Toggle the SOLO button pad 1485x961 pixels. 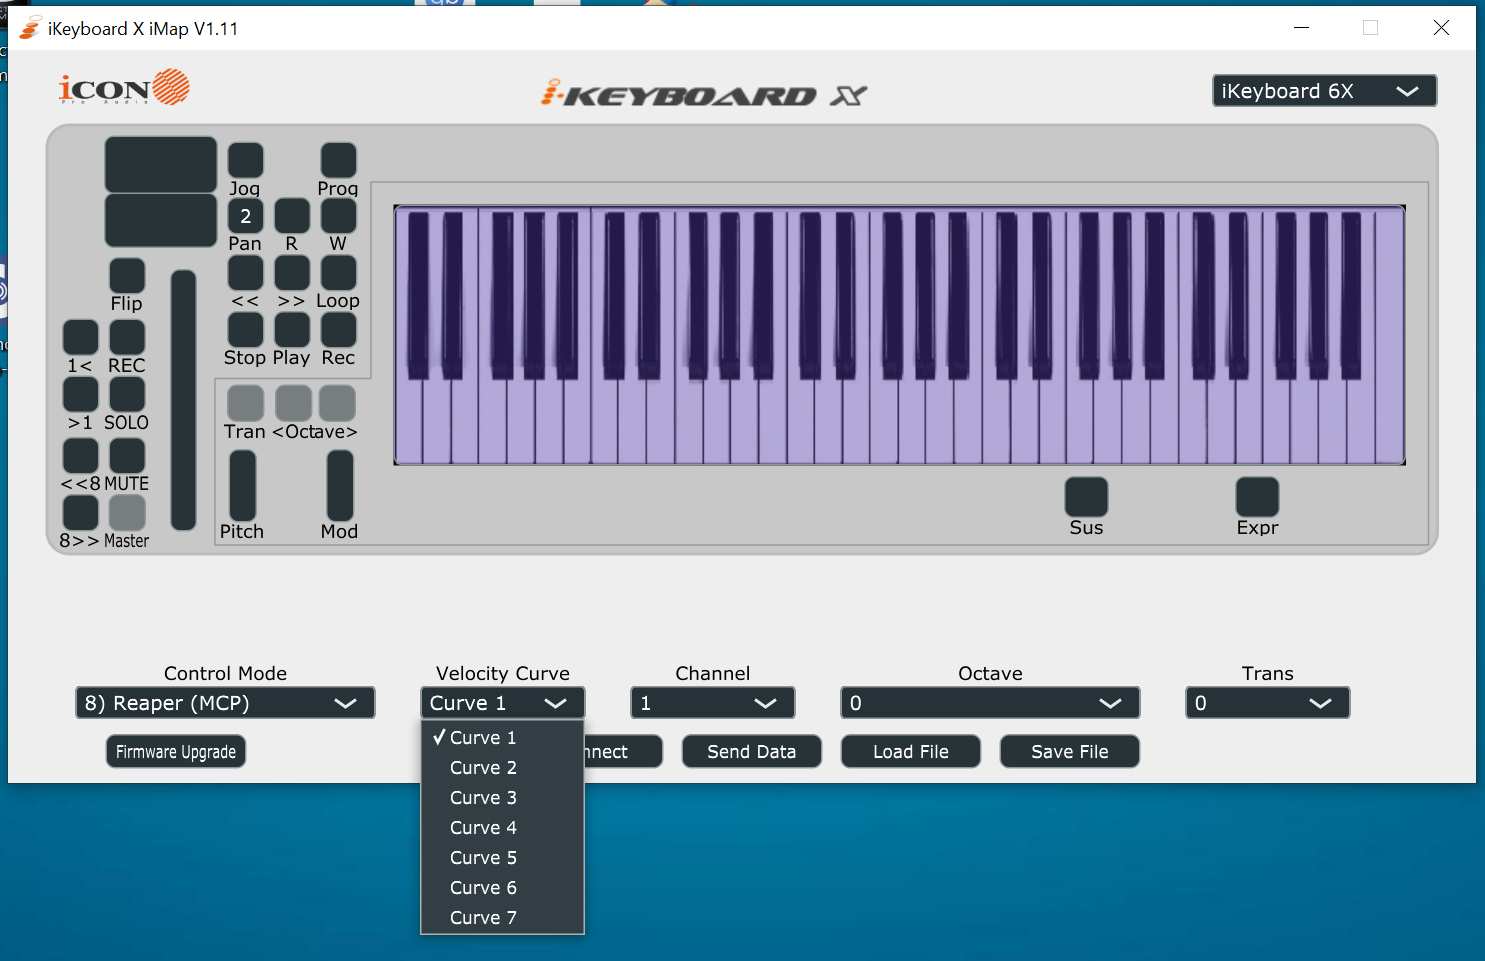[x=127, y=395]
